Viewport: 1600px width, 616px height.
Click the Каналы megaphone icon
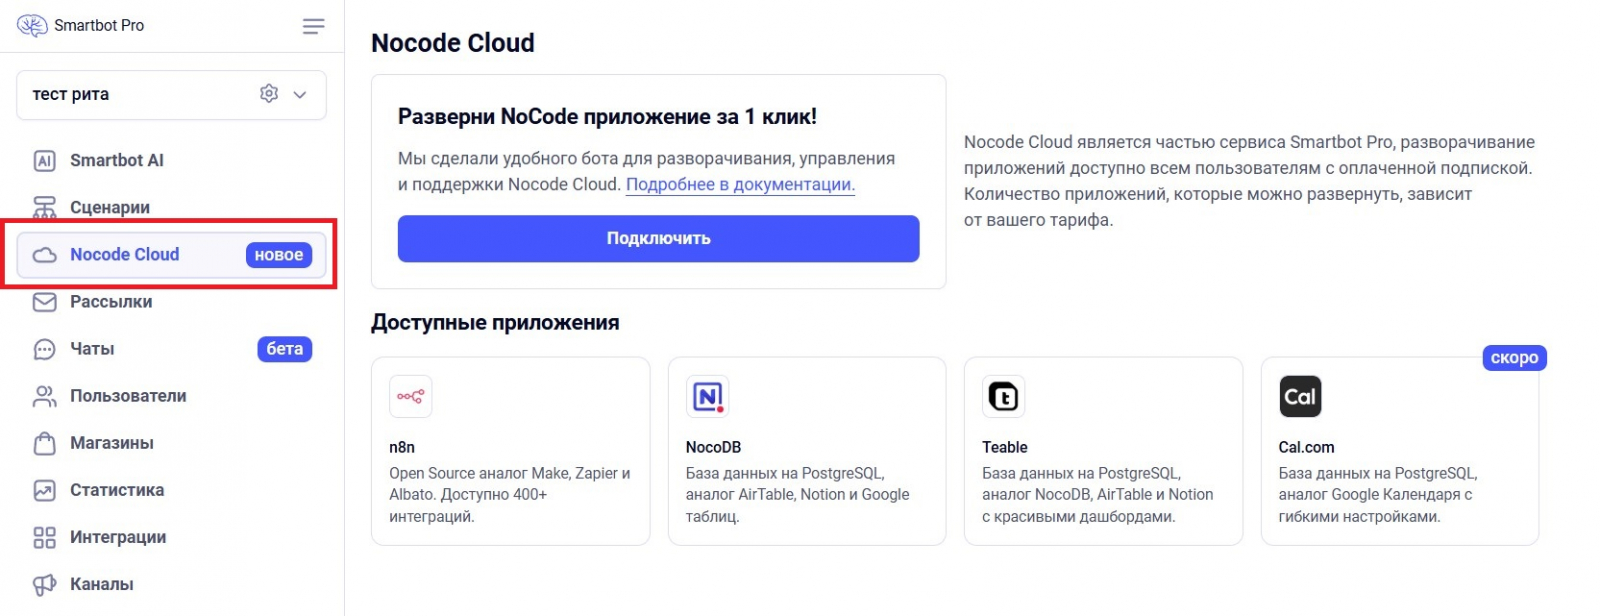[45, 584]
